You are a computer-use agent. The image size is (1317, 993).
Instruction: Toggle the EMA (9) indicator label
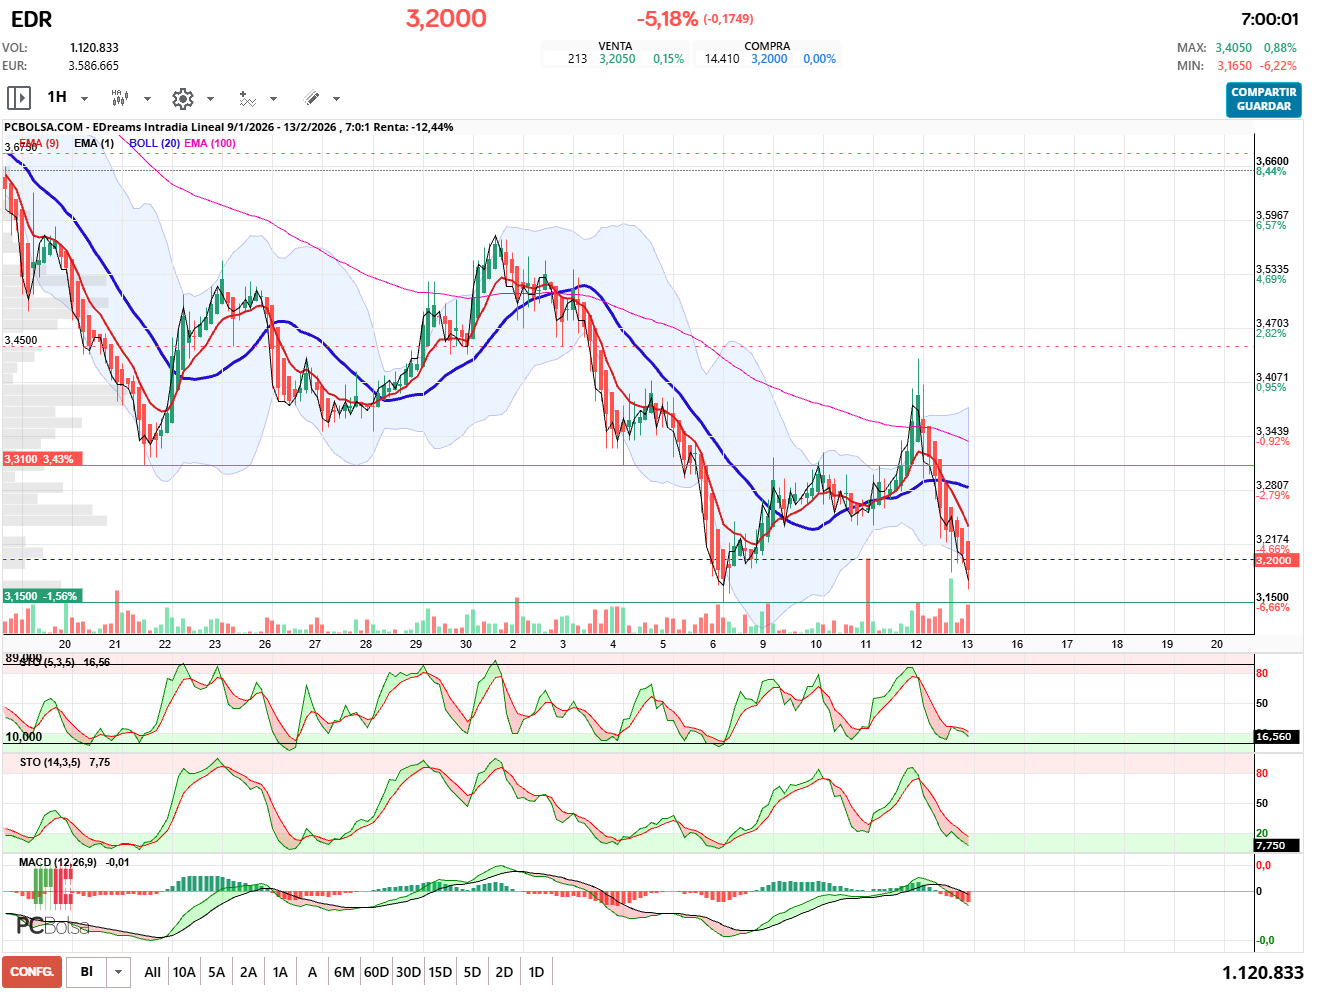(40, 143)
